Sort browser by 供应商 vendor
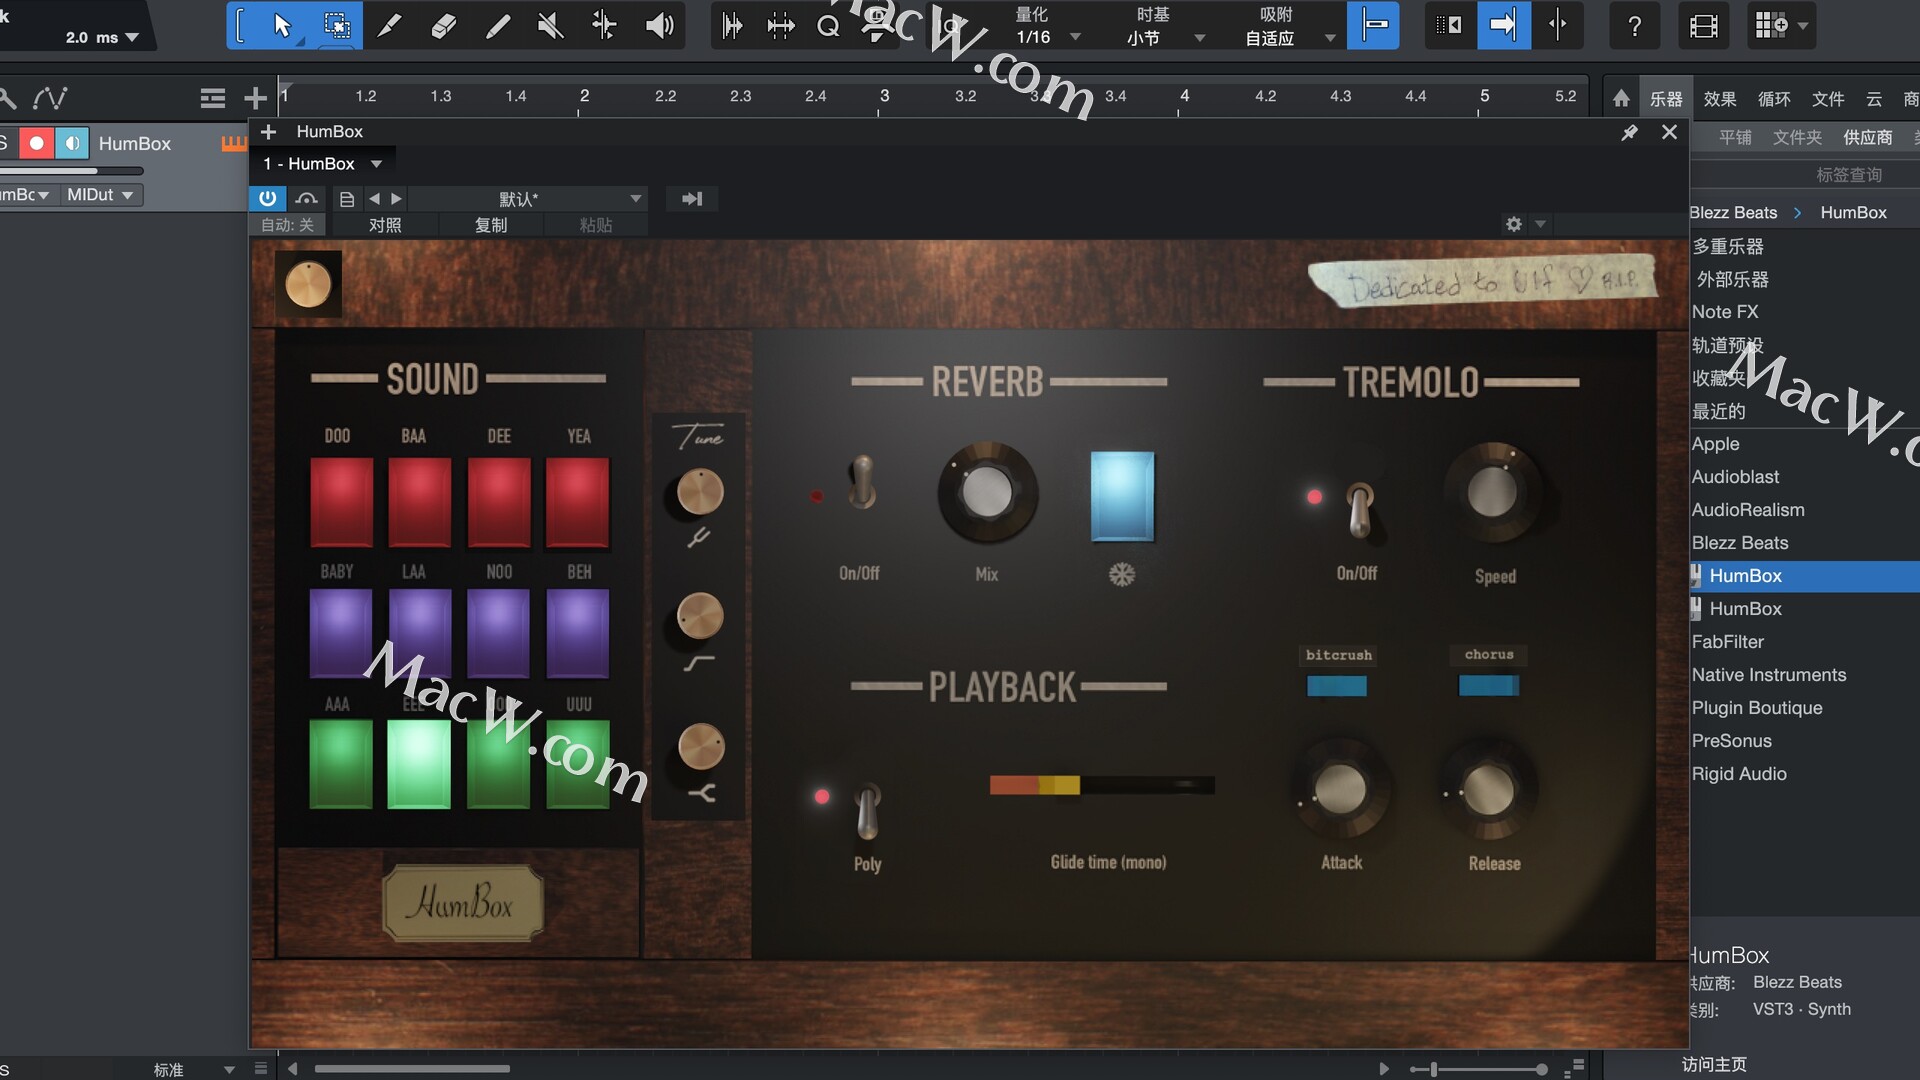The width and height of the screenshot is (1920, 1080). [1868, 137]
